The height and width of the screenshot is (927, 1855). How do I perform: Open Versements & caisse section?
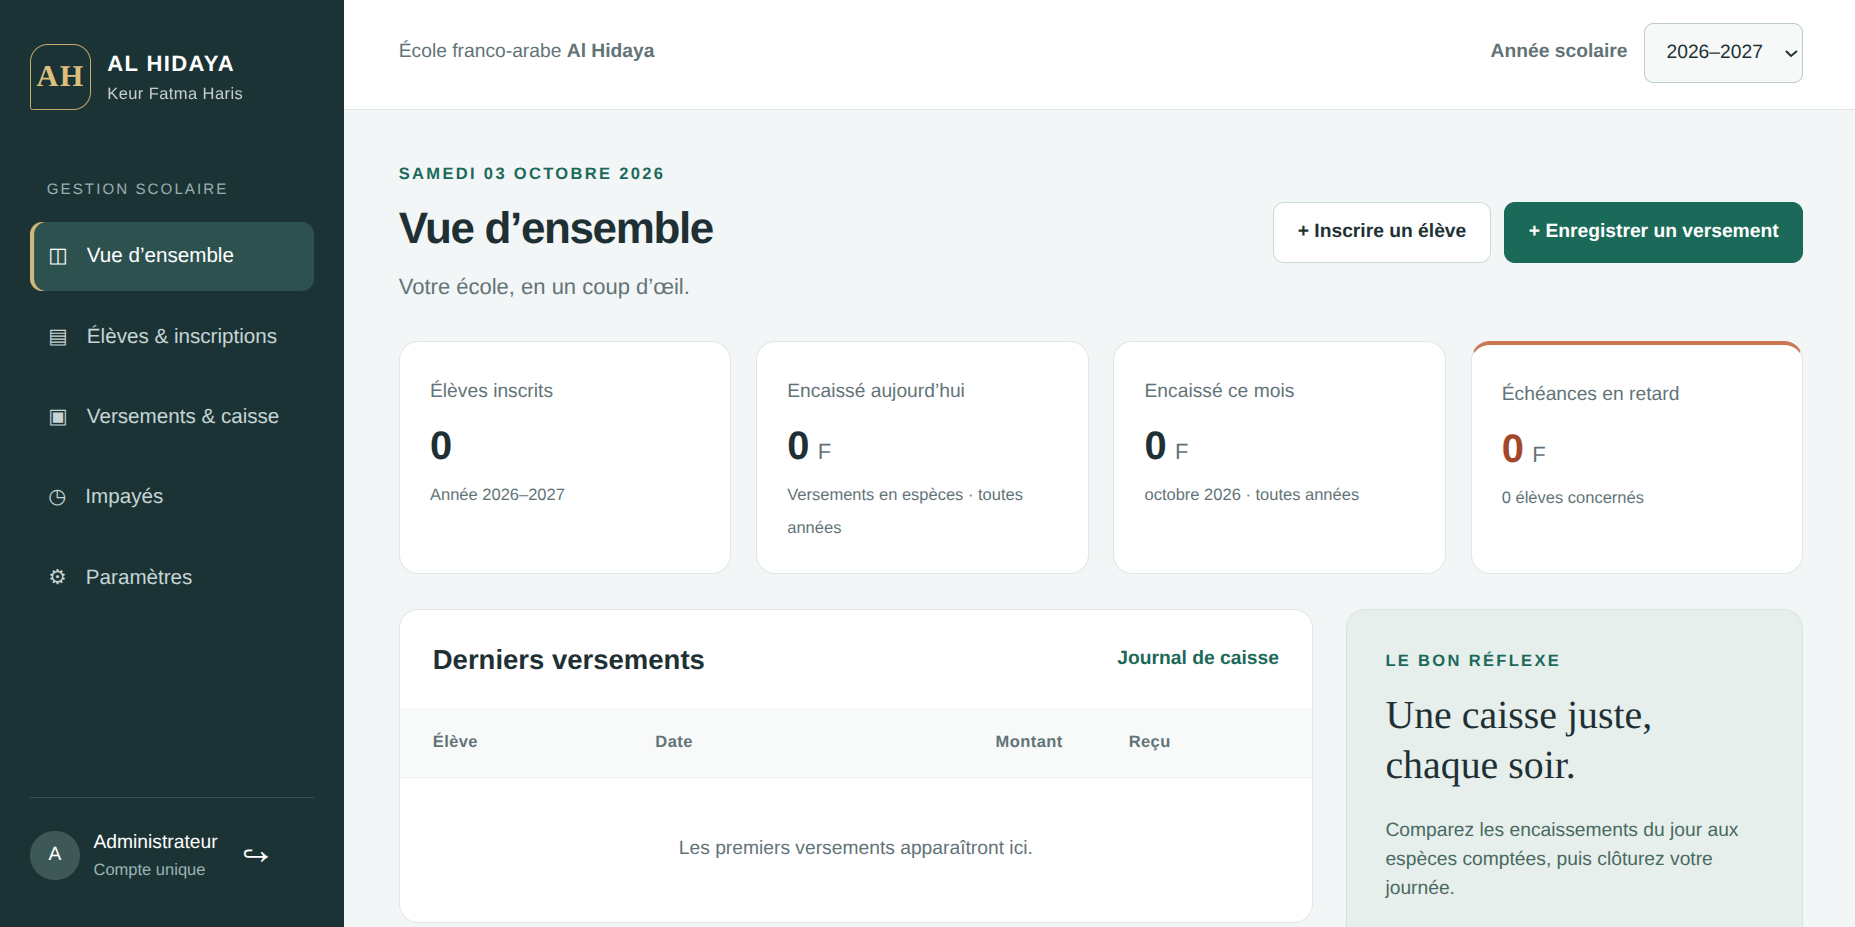(x=172, y=417)
